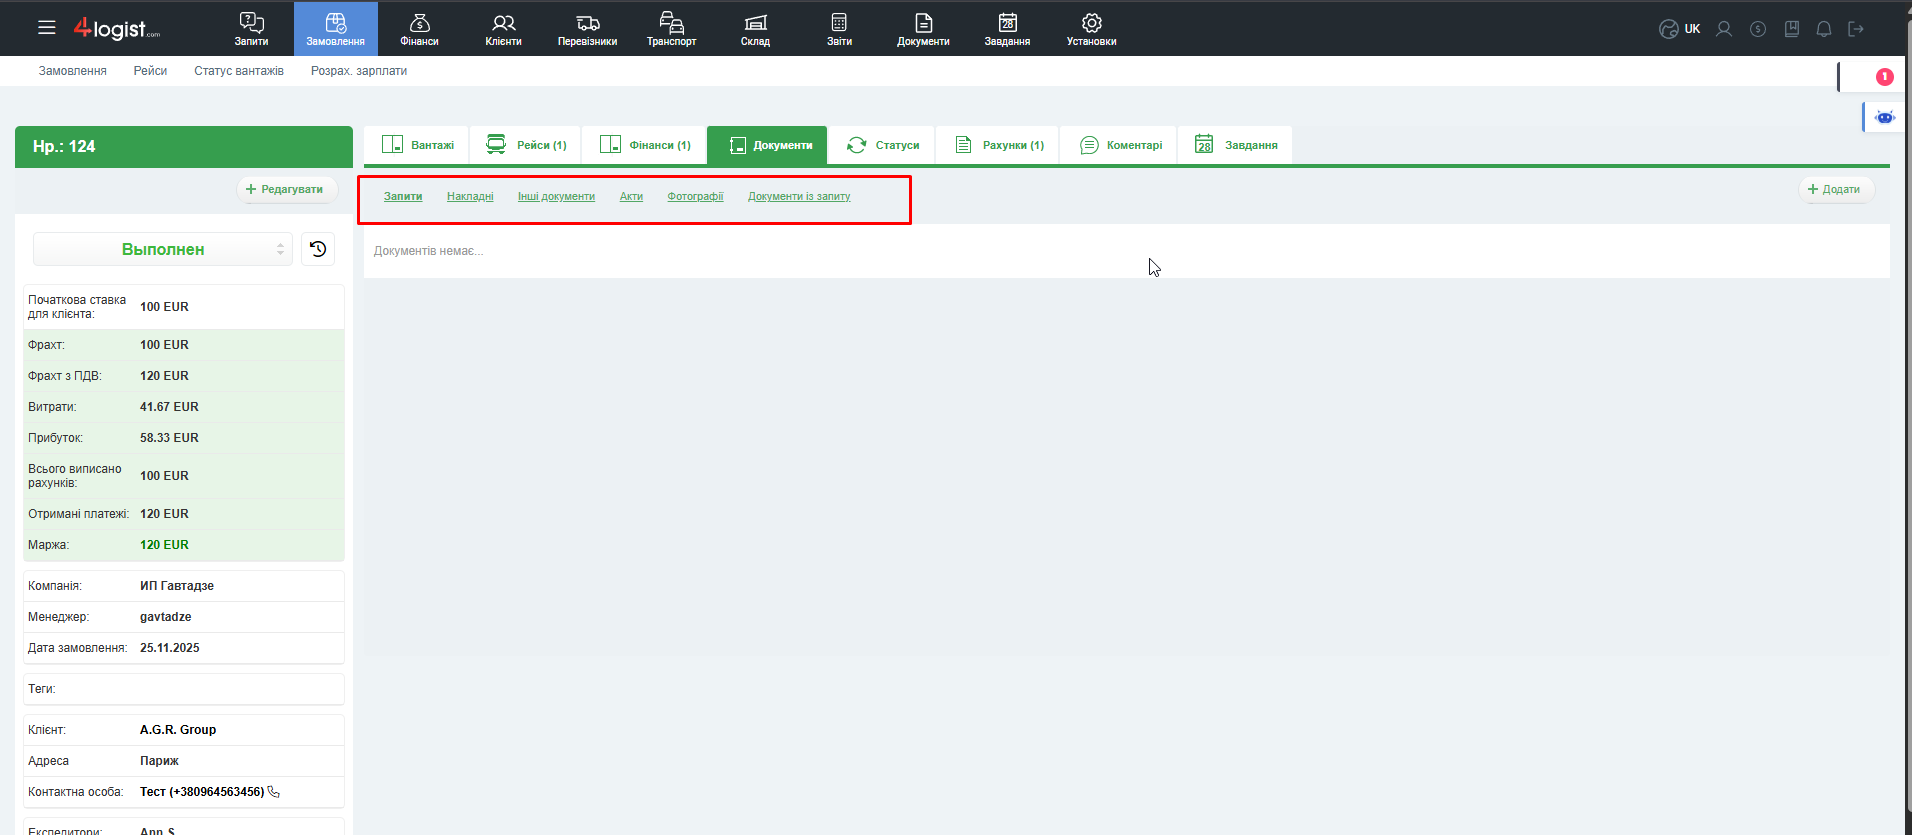Select the Фотографії link
Screen dimensions: 1912x835
(x=695, y=196)
